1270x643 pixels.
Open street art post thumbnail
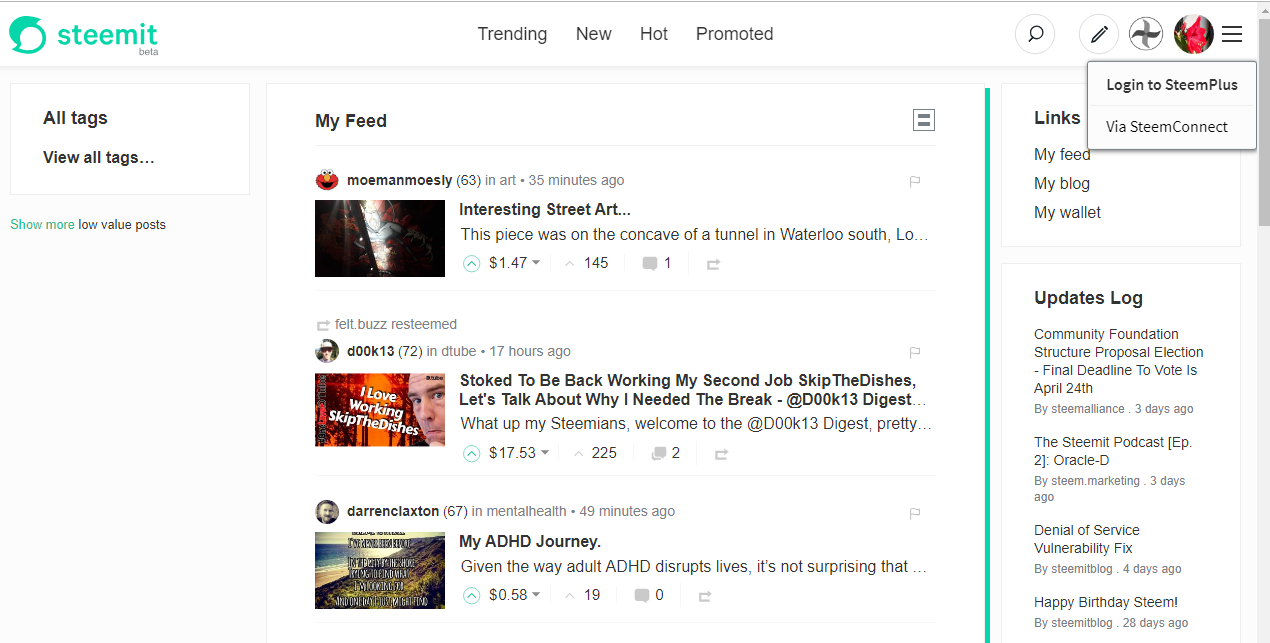tap(380, 238)
